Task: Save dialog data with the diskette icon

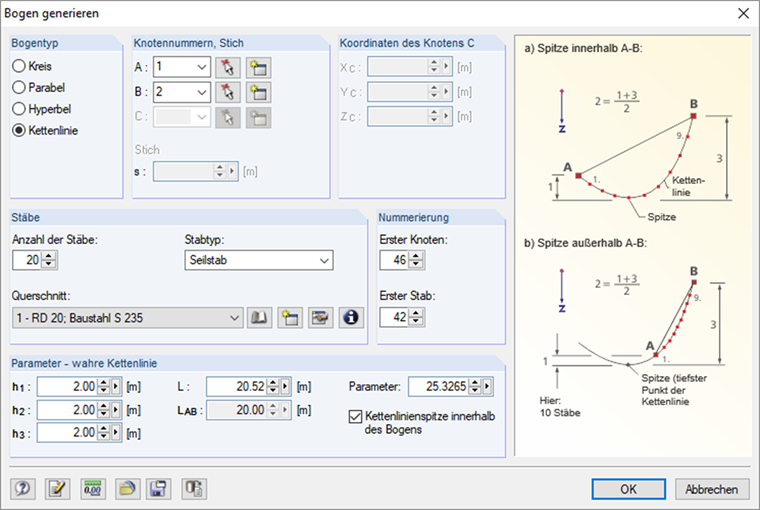Action: coord(158,489)
